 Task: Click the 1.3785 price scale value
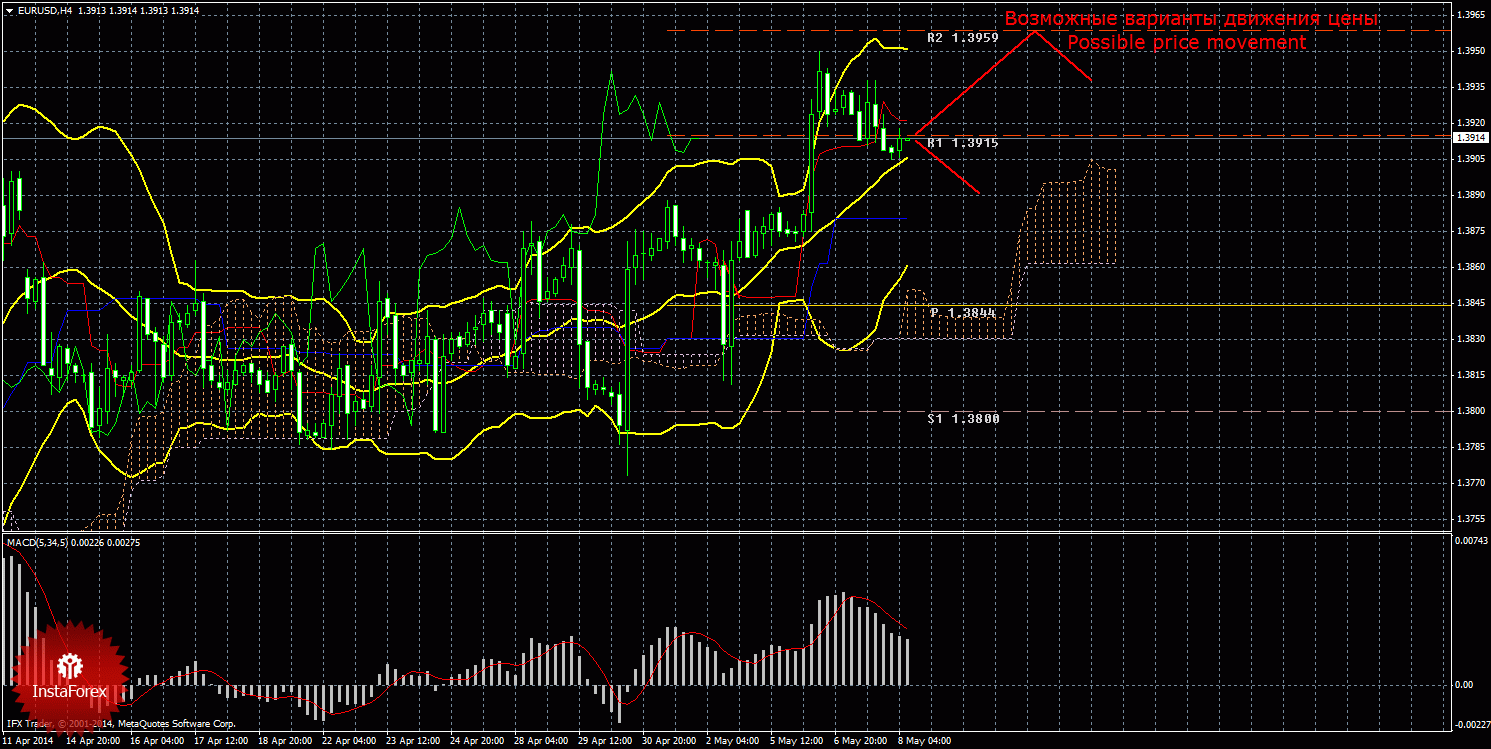click(1470, 447)
